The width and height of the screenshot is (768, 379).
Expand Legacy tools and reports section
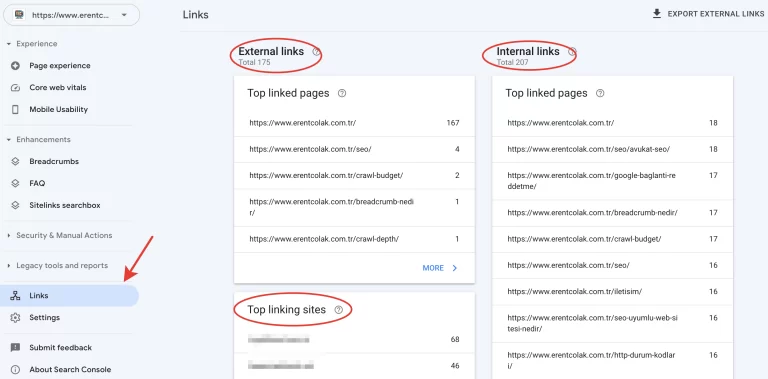[x=58, y=265]
